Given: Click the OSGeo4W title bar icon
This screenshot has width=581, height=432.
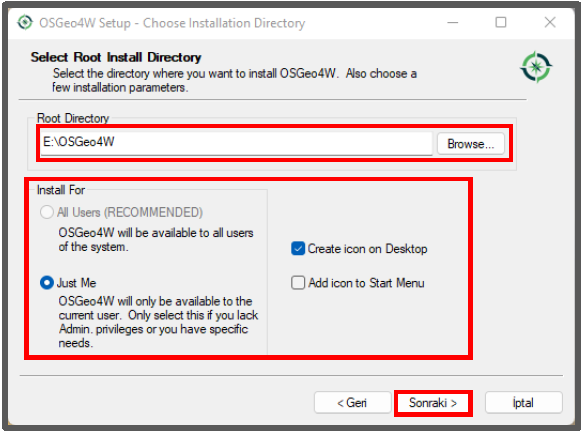Looking at the screenshot, I should tap(25, 23).
